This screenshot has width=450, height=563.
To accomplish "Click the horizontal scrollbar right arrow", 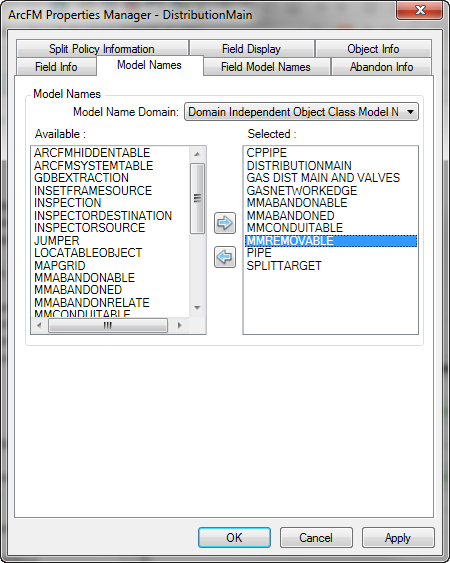I will pos(180,325).
